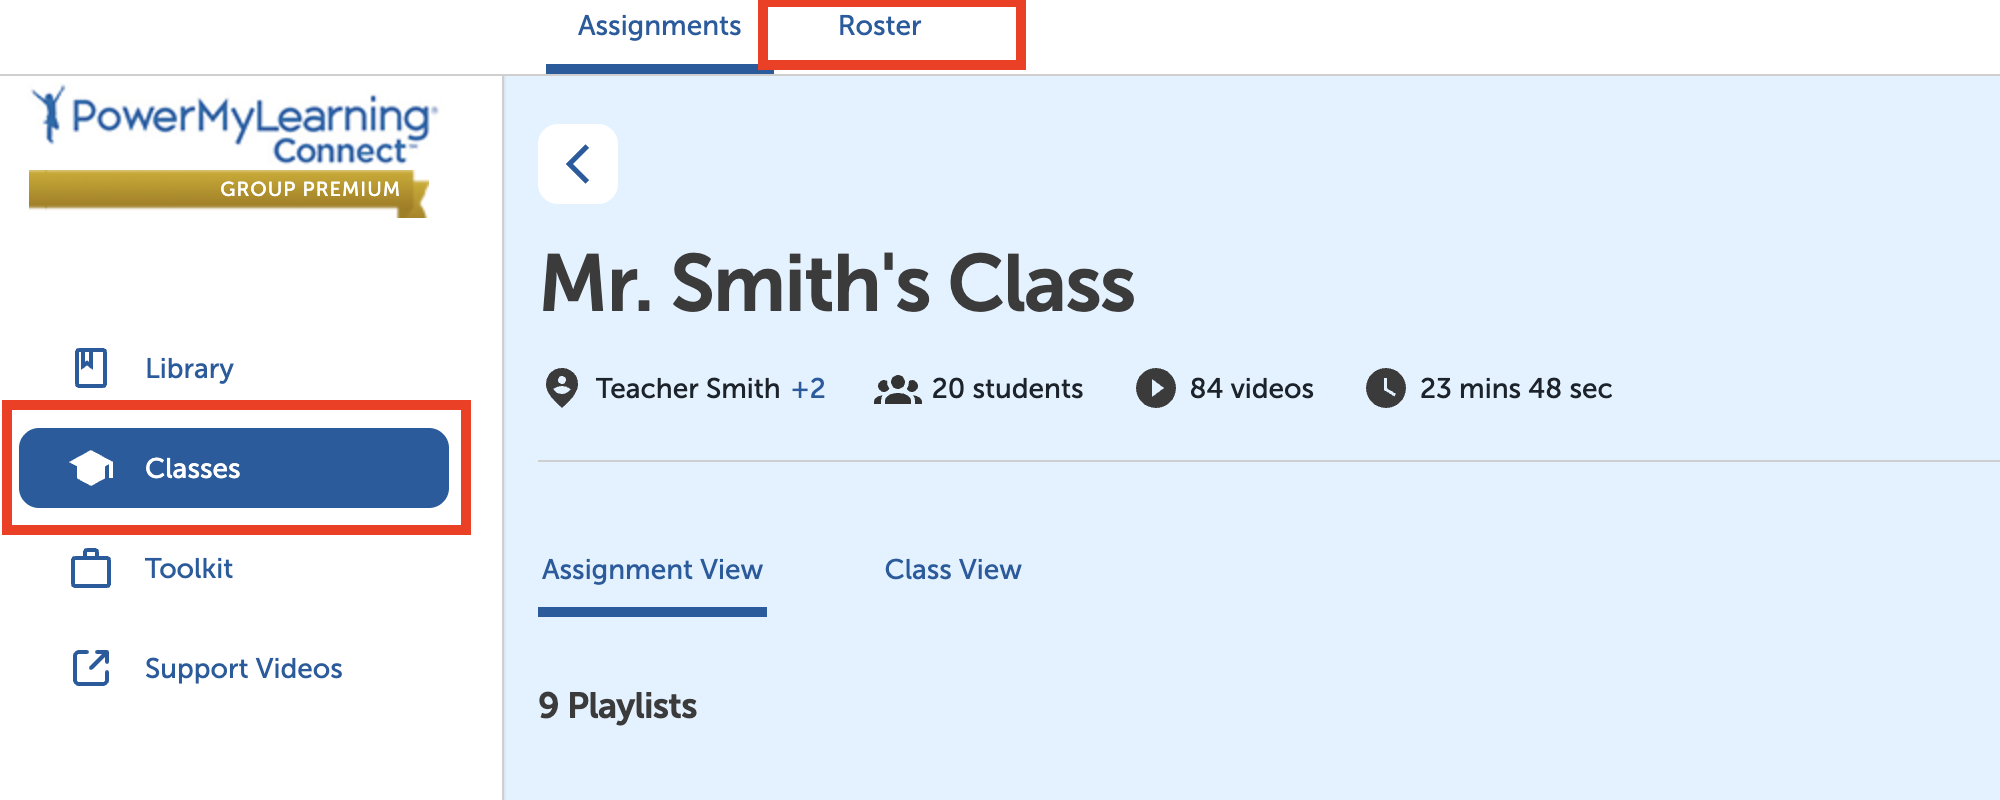Select Classes in the sidebar
Image resolution: width=2000 pixels, height=800 pixels.
pos(234,468)
